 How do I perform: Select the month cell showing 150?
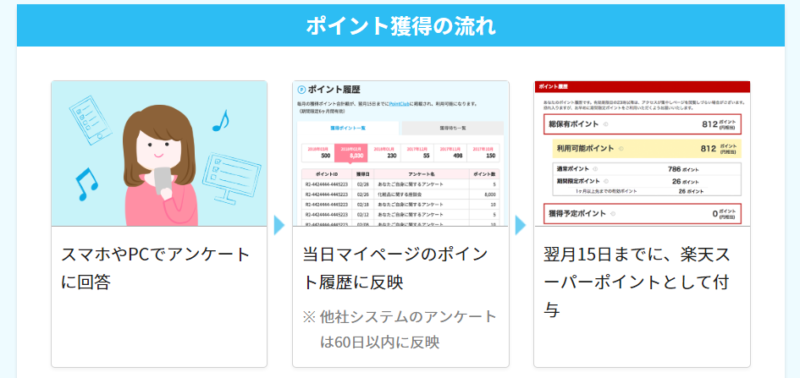[483, 153]
